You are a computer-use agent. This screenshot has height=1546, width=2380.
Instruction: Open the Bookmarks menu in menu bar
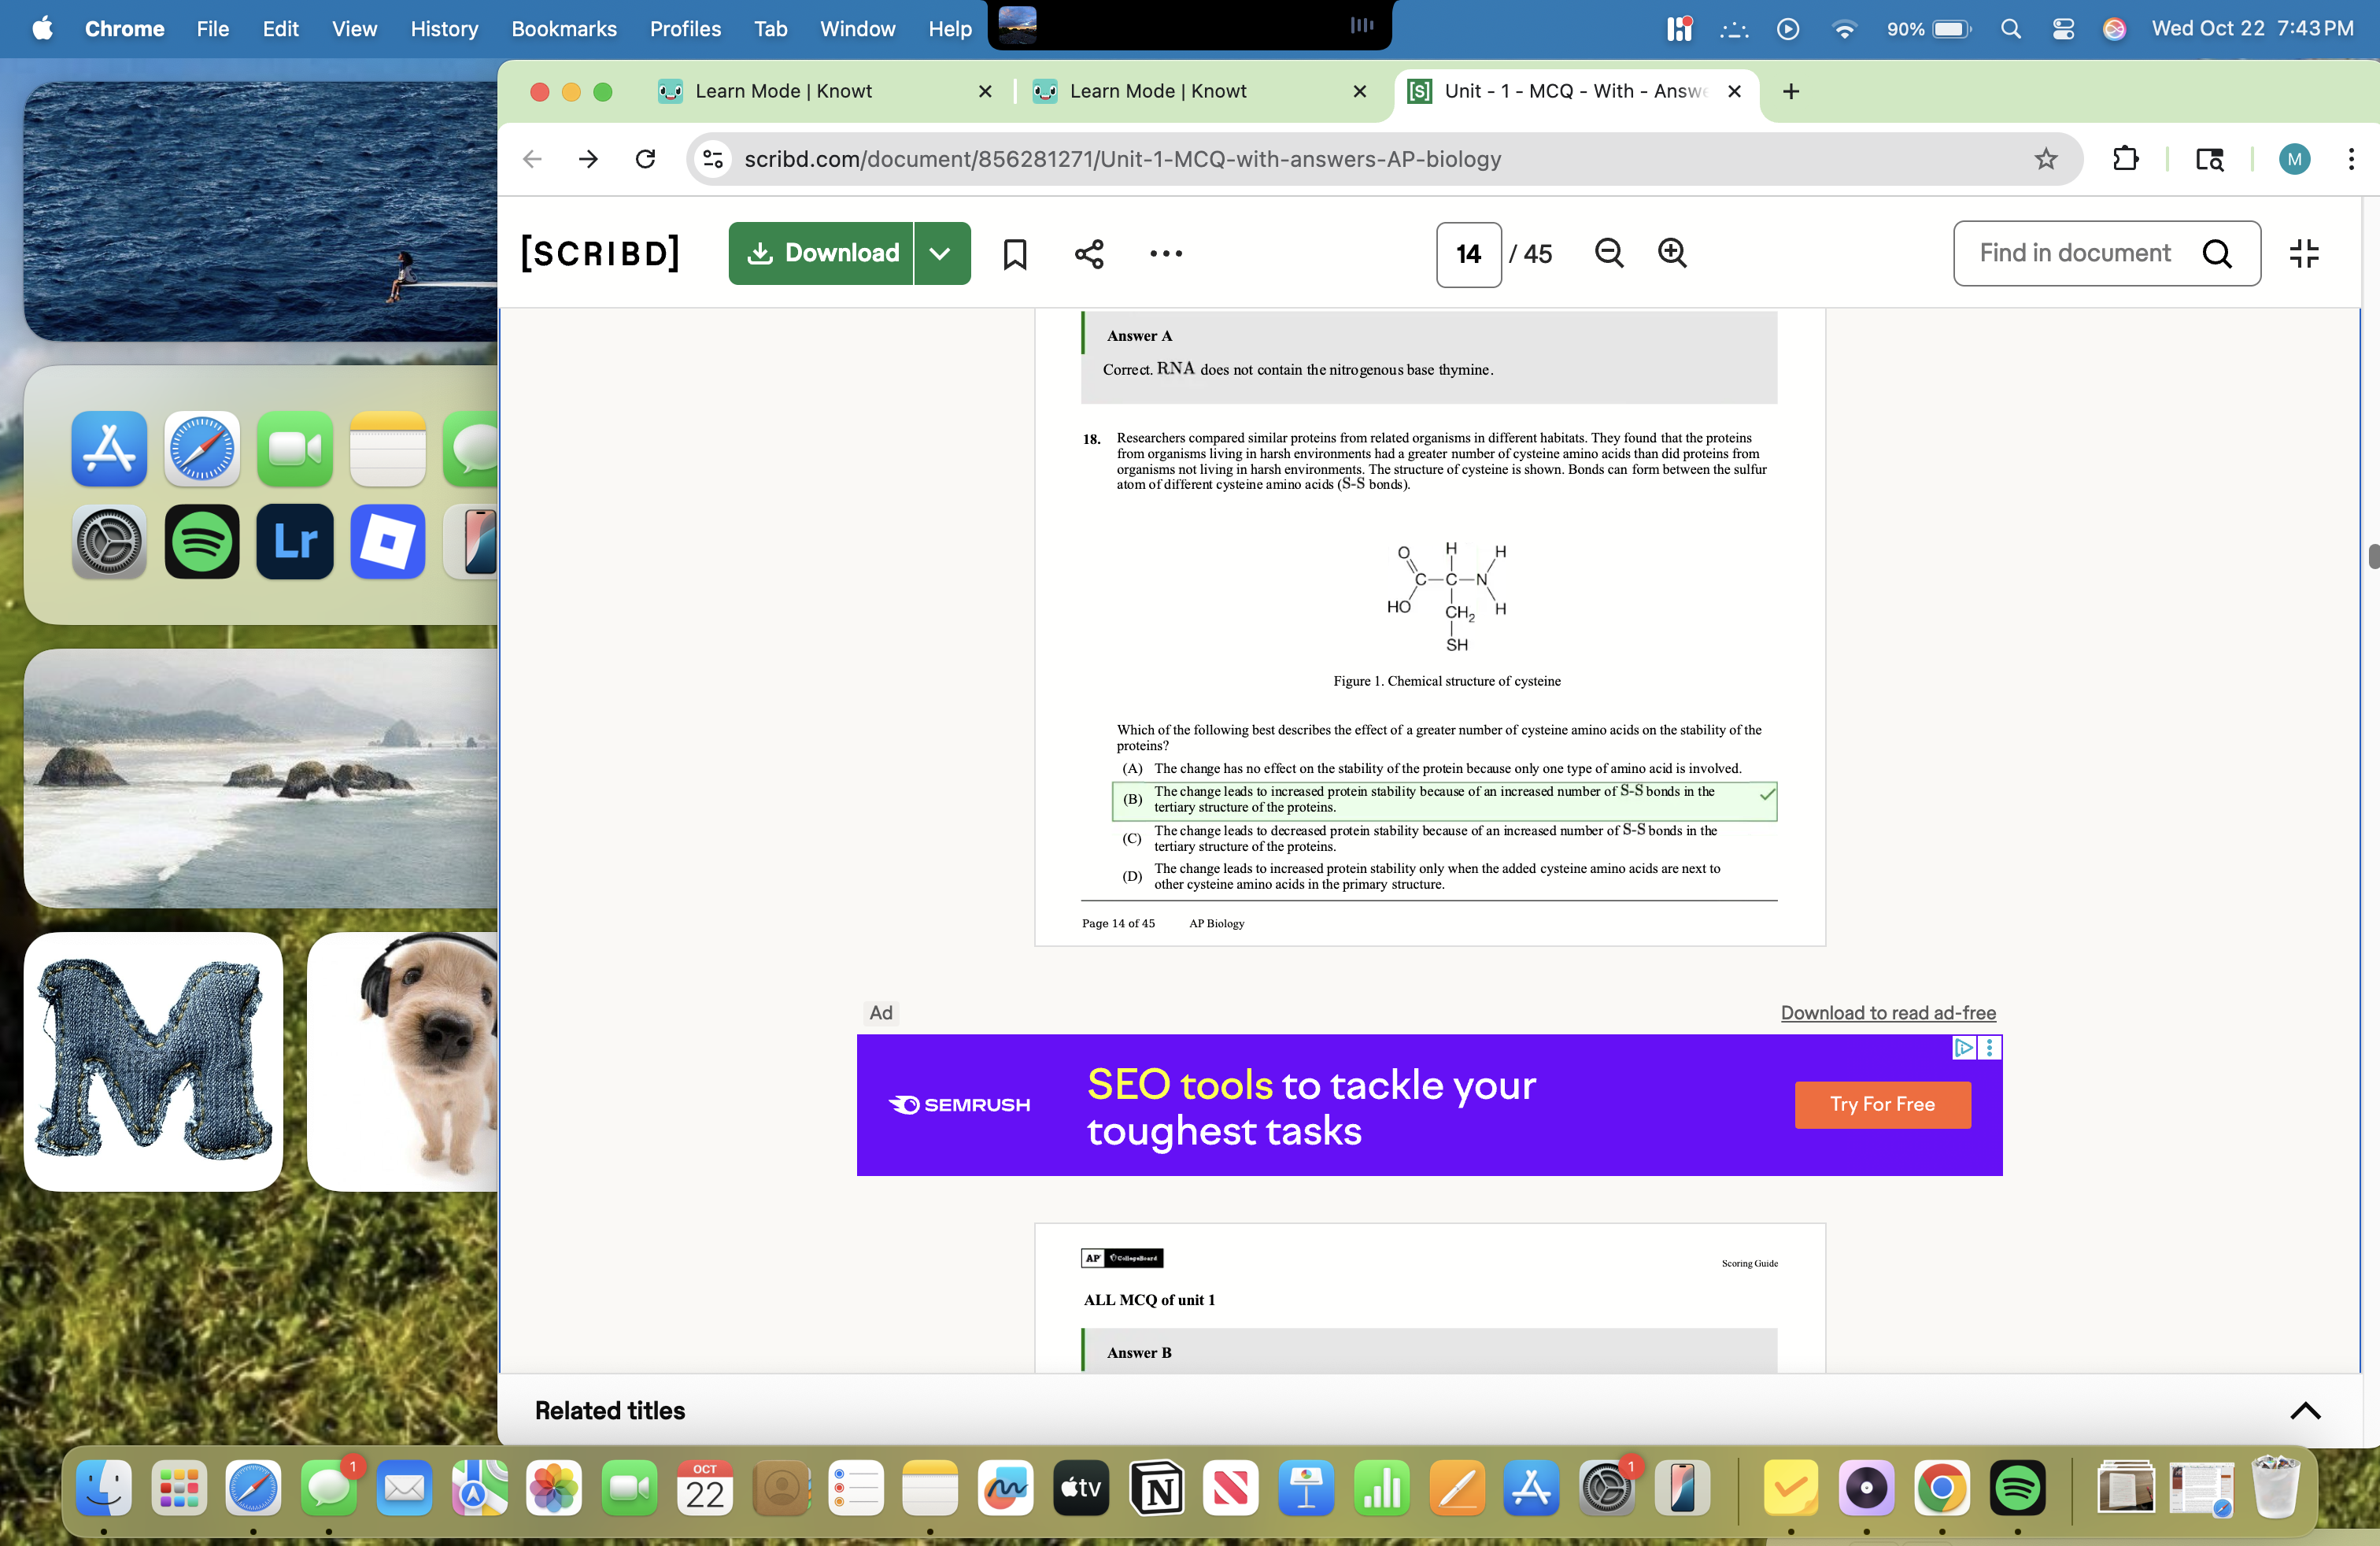[563, 28]
